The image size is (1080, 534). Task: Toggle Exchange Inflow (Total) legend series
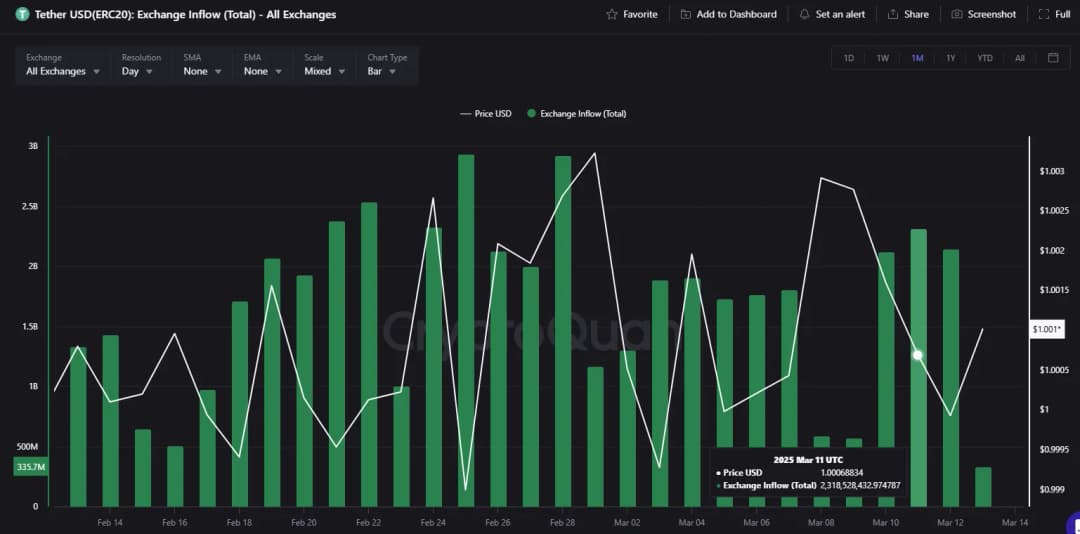point(577,114)
